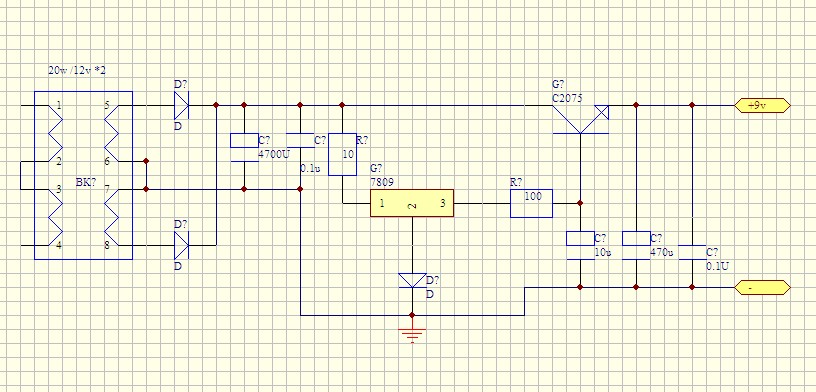The width and height of the screenshot is (816, 392).
Task: Select the 7809 regulator component
Action: click(412, 203)
